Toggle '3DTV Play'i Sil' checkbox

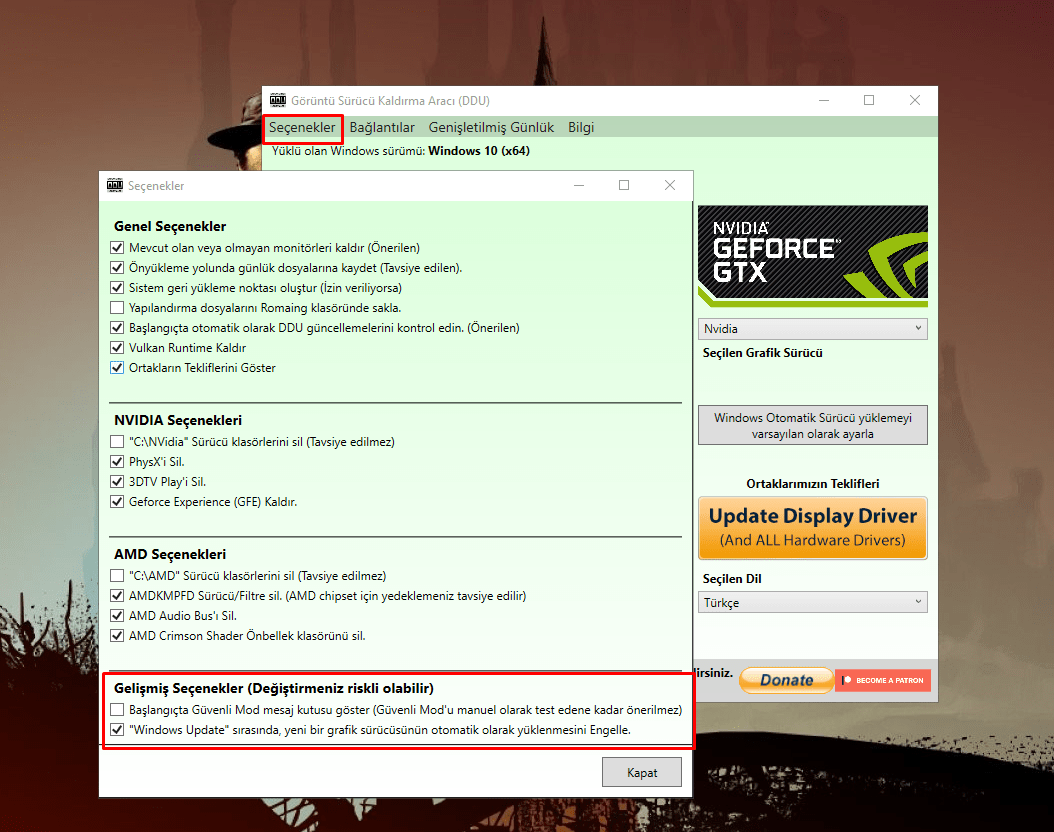(x=117, y=482)
